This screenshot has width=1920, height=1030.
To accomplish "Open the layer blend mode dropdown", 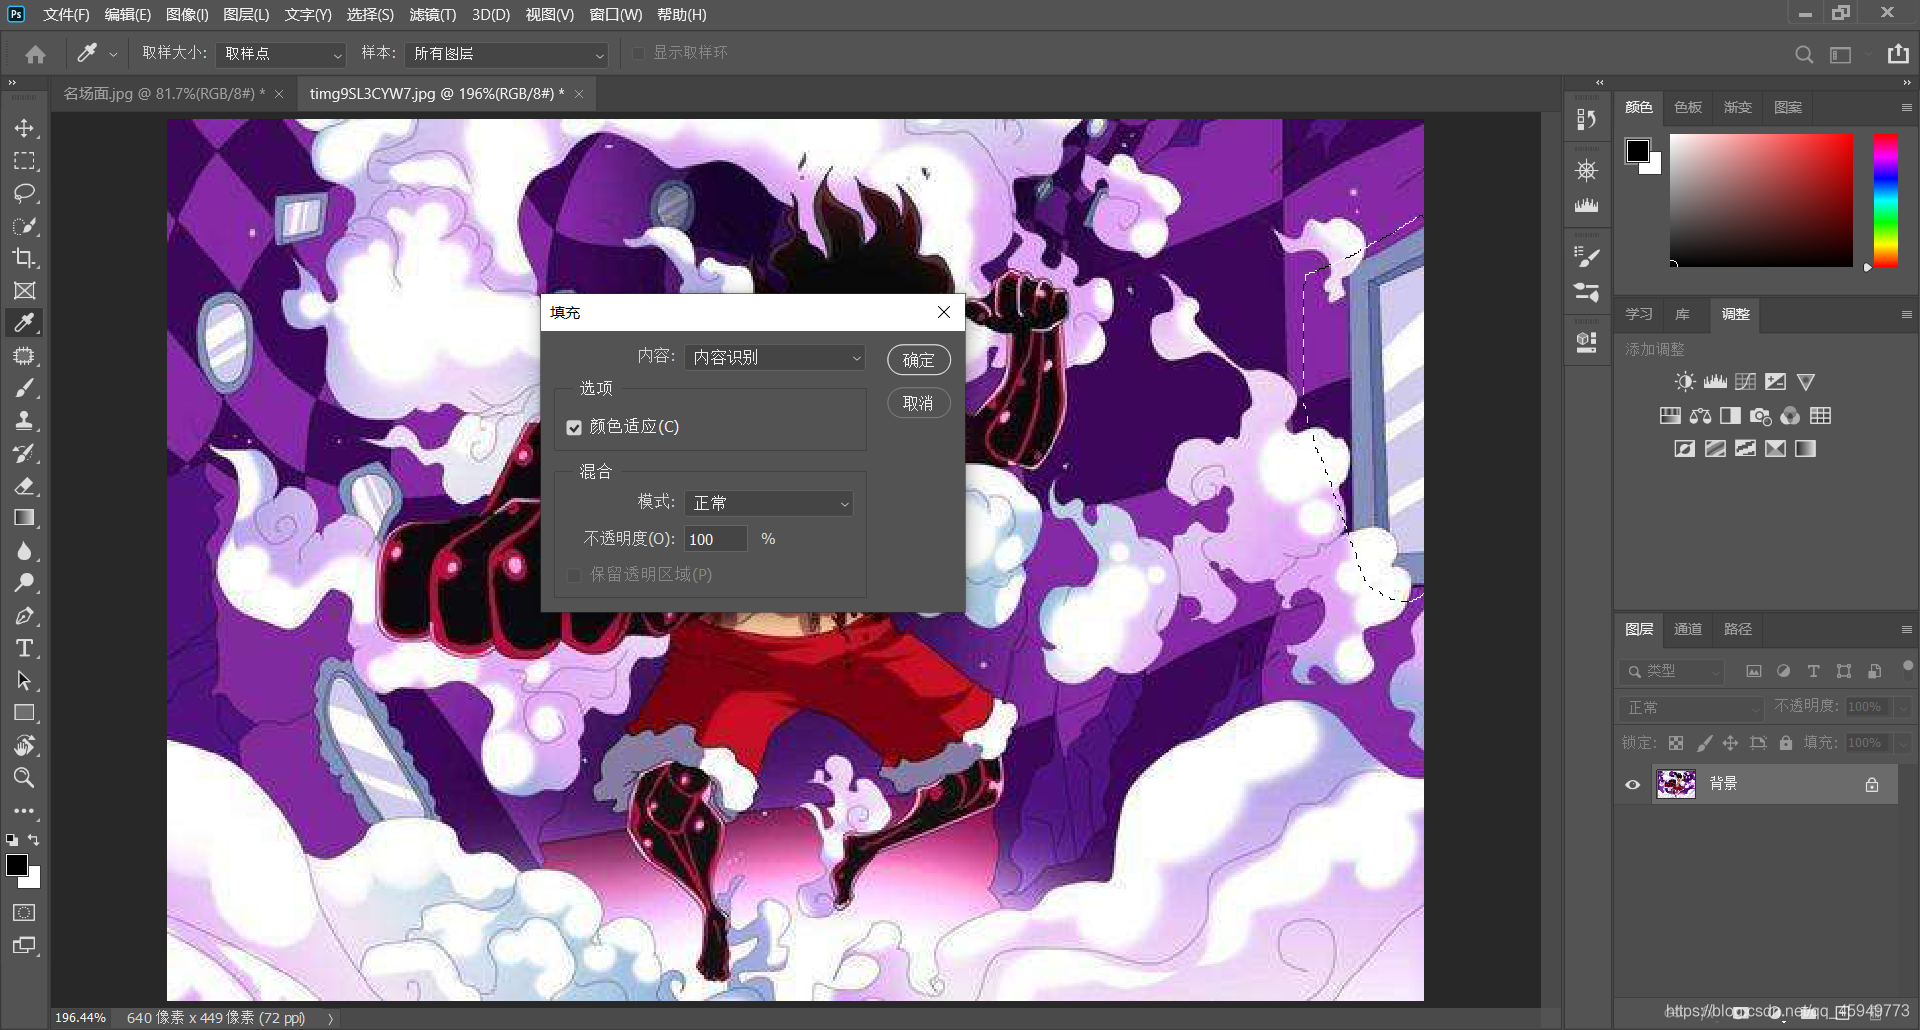I will (x=1691, y=707).
